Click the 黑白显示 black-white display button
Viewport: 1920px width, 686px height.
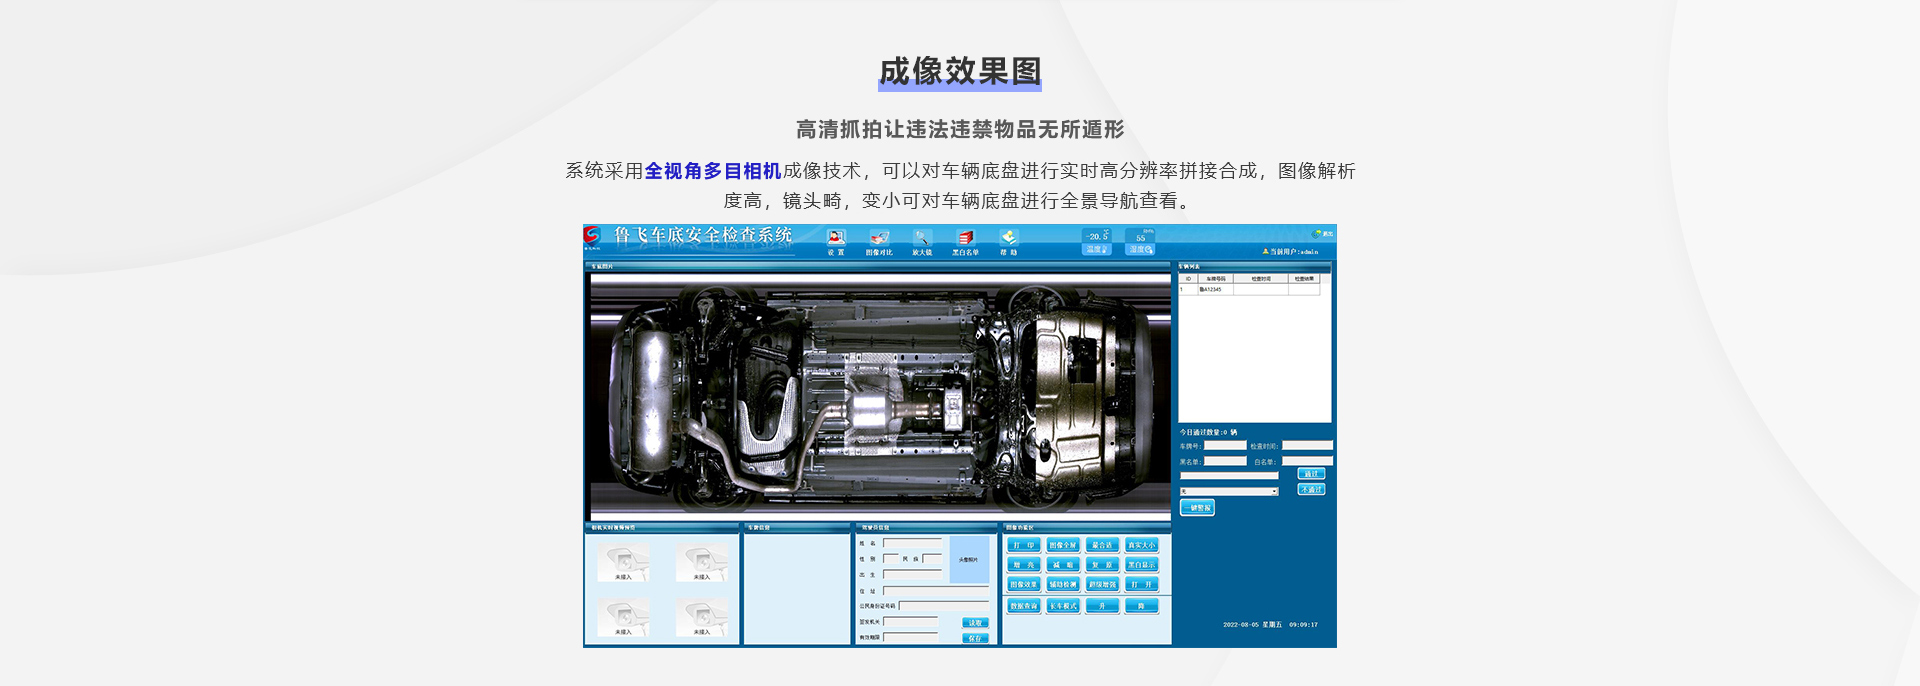[1141, 565]
